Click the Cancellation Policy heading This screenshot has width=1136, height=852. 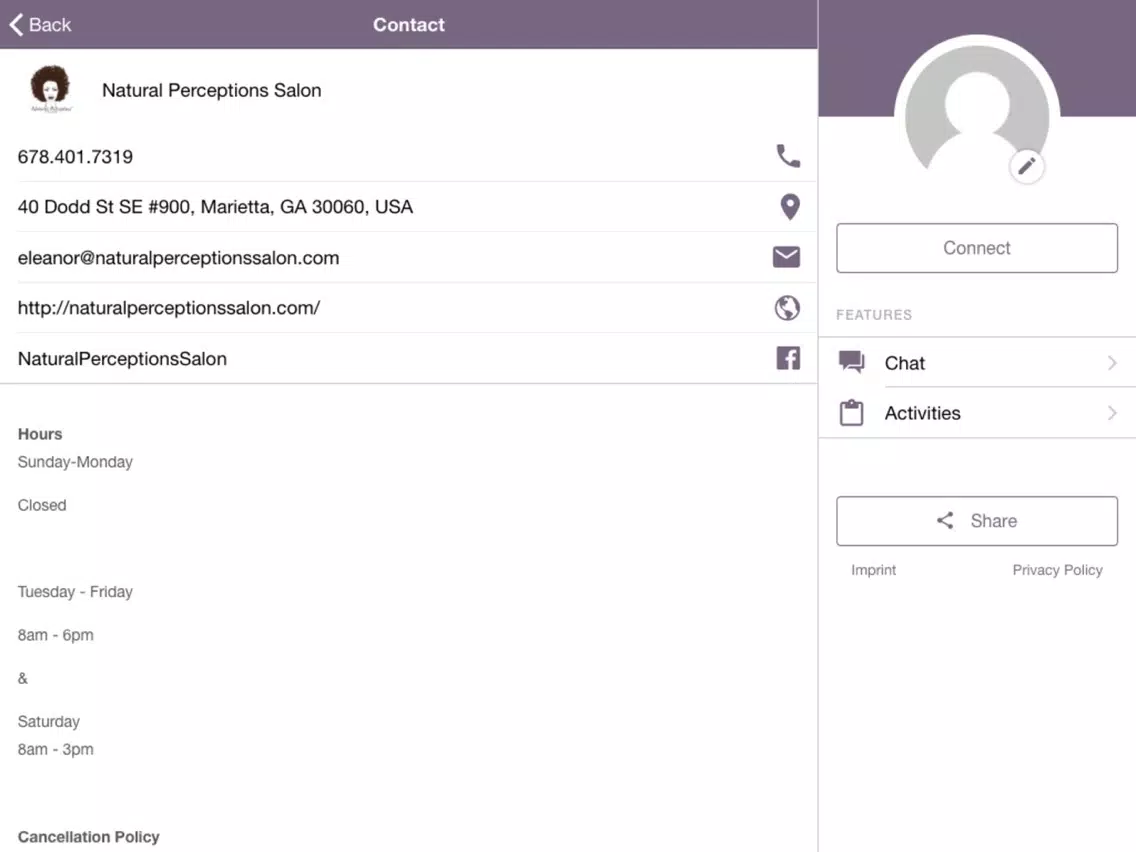point(88,837)
